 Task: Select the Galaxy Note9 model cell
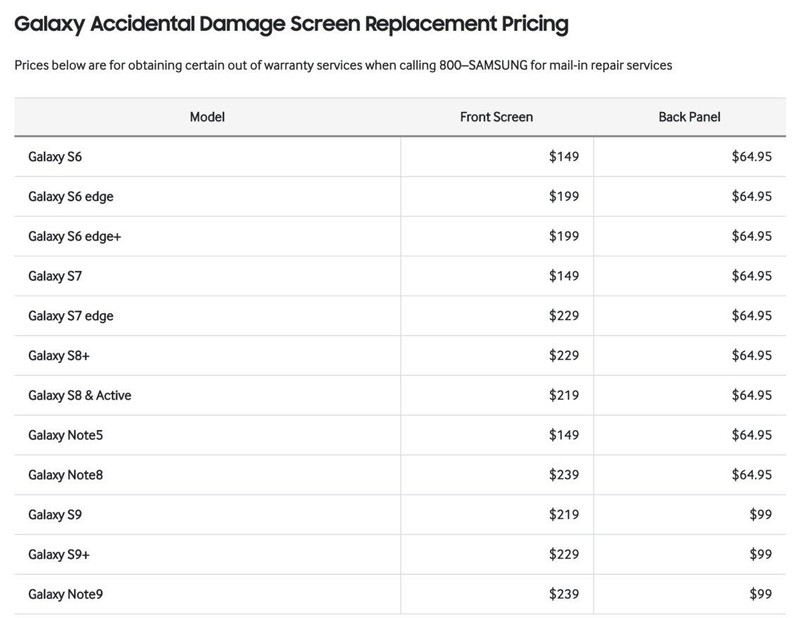tap(65, 594)
